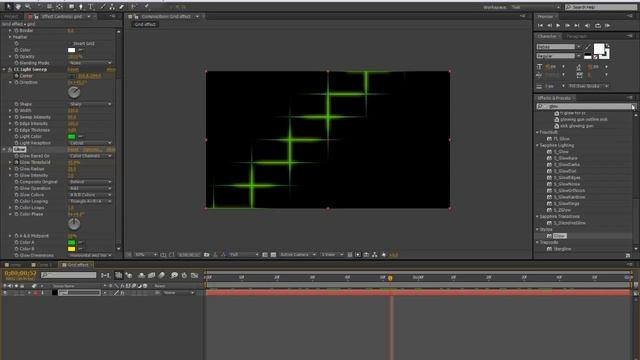Select Glow under Stylize category
Viewport: 640px width, 360px height.
click(x=560, y=236)
